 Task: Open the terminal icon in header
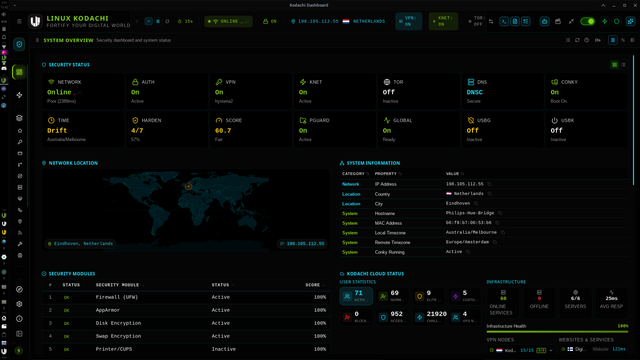tap(504, 21)
